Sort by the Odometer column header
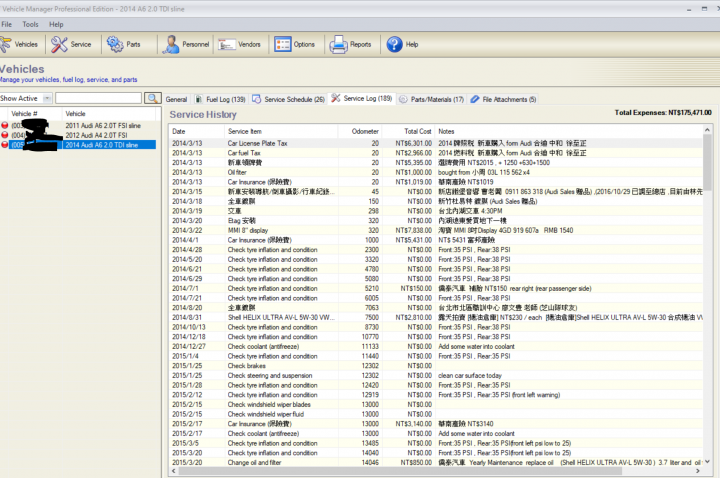 tap(359, 131)
